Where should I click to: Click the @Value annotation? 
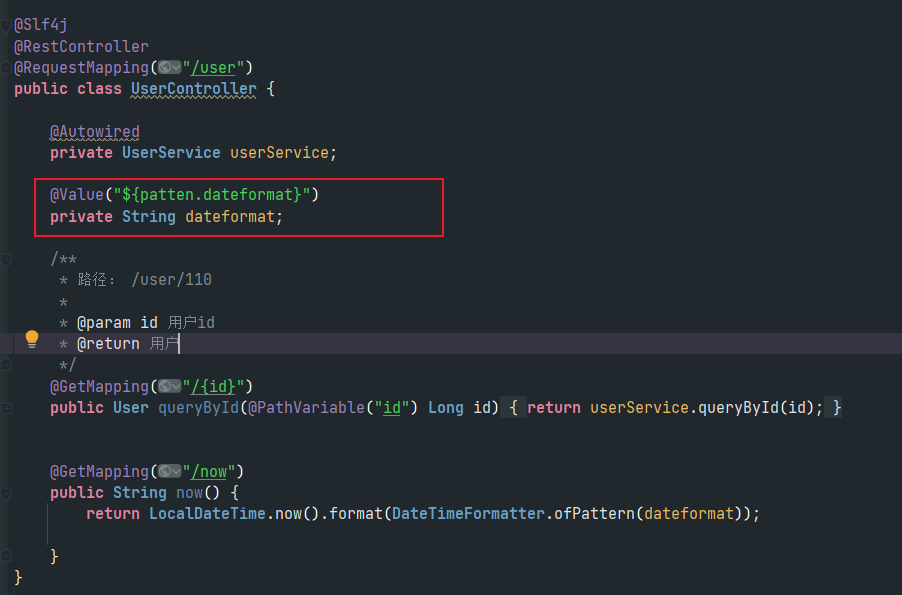pos(77,194)
